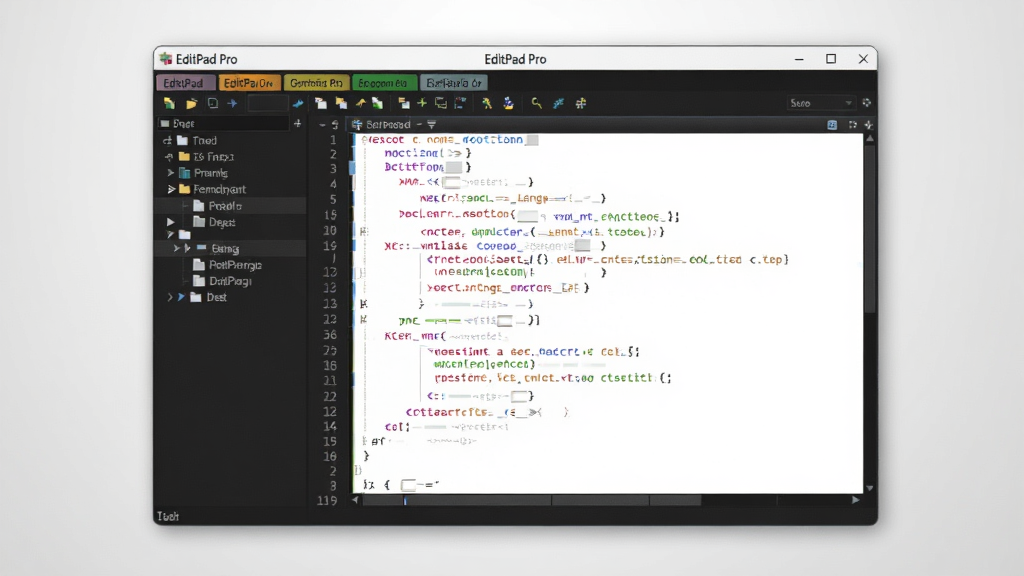Click the blue square icon in the editor tab bar

click(x=832, y=125)
